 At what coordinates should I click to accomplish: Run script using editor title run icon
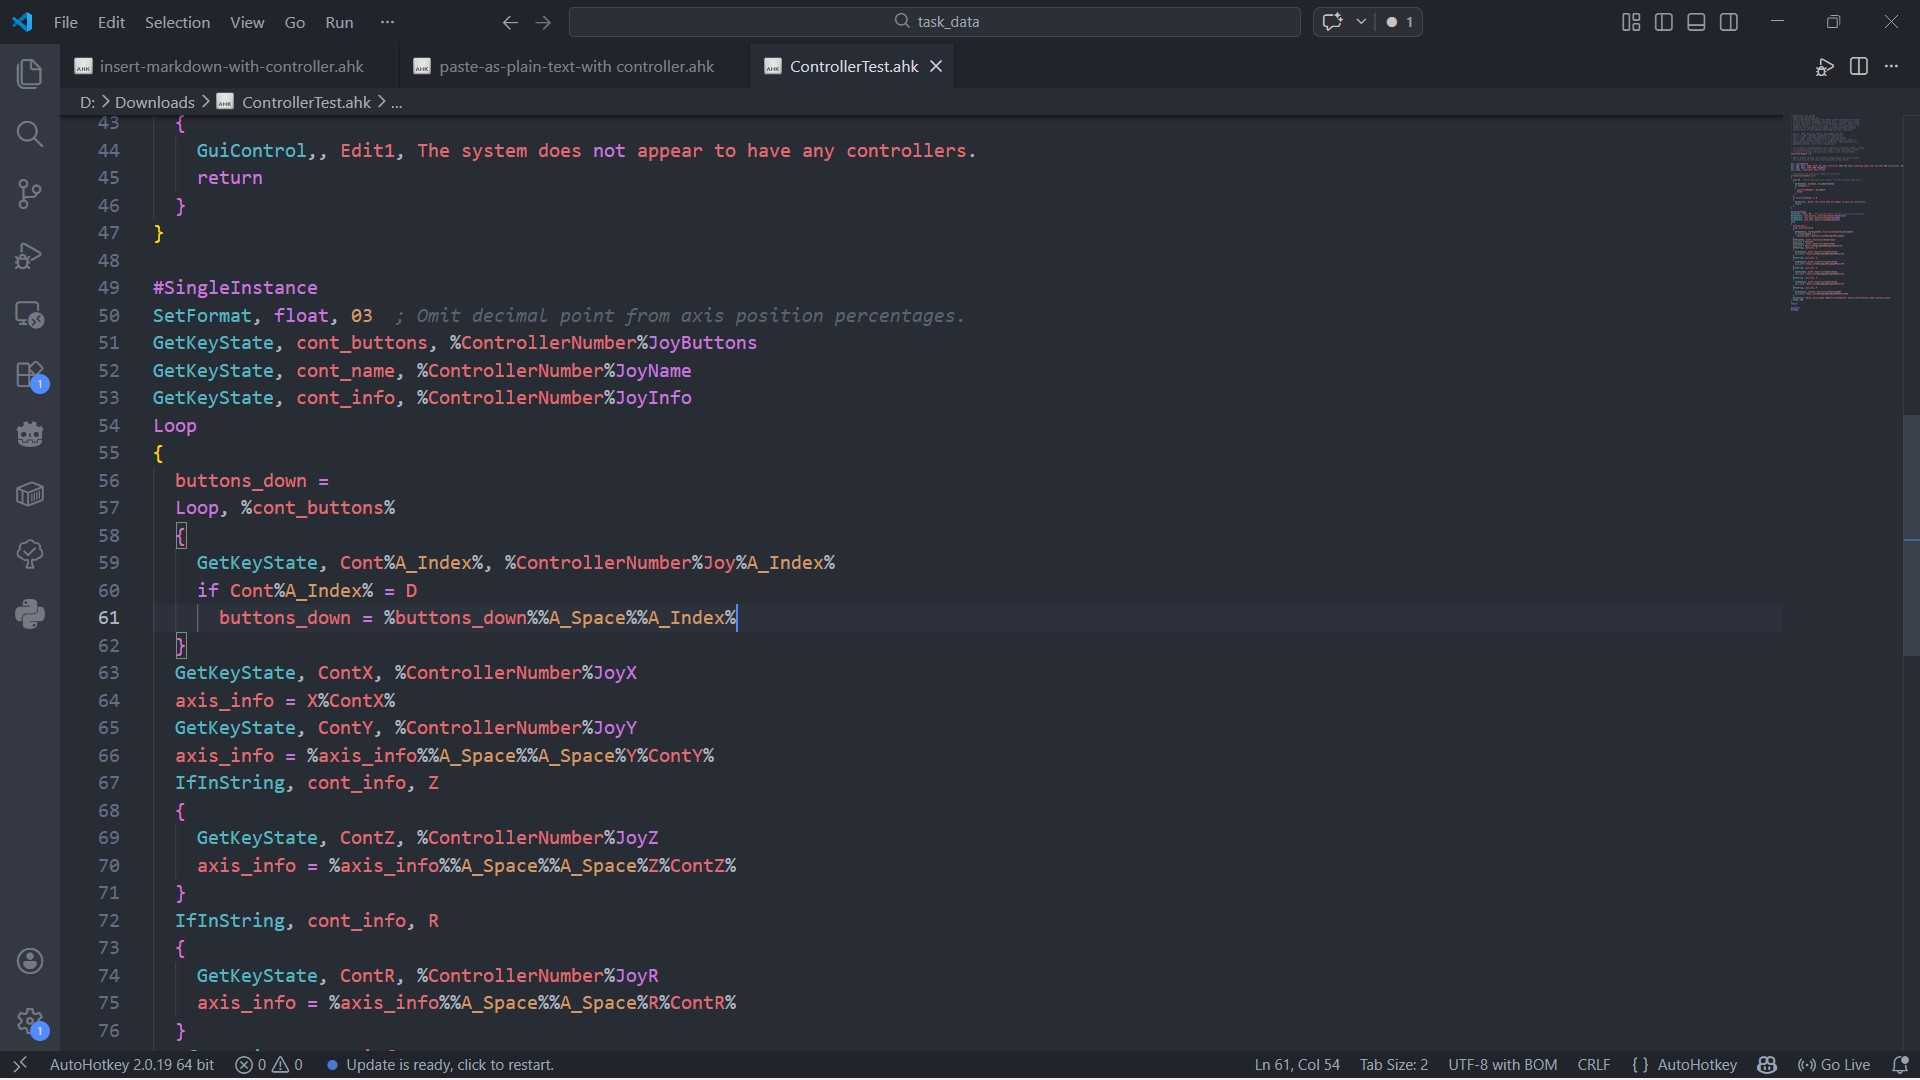1825,66
